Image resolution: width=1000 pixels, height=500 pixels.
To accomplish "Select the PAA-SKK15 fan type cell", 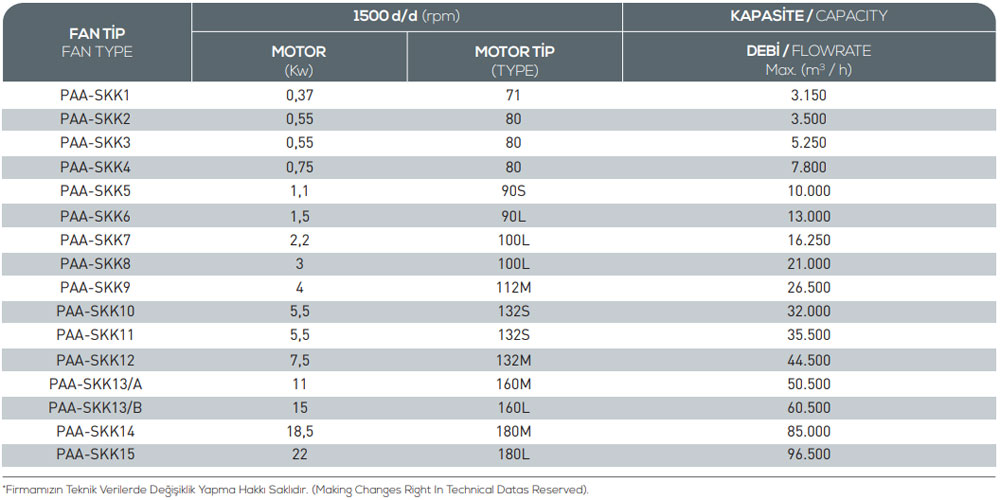I will click(x=95, y=455).
